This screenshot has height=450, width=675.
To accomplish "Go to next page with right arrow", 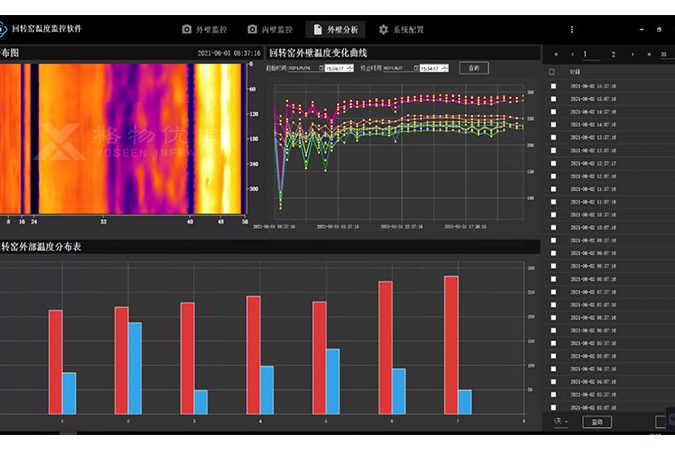I will point(632,54).
